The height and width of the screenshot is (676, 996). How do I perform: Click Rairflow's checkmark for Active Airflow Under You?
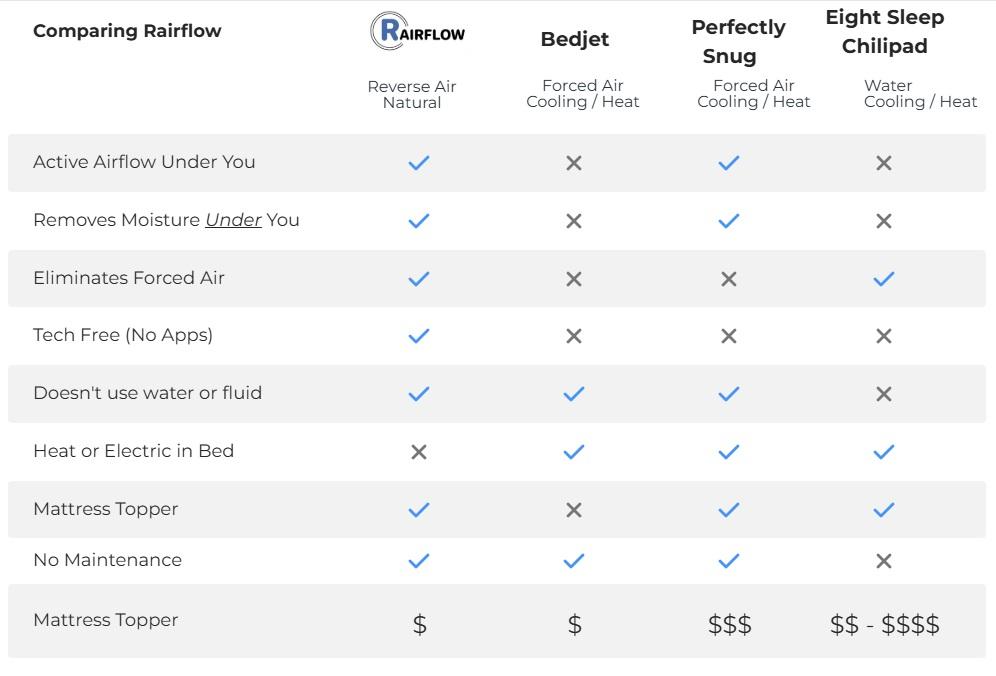coord(419,163)
